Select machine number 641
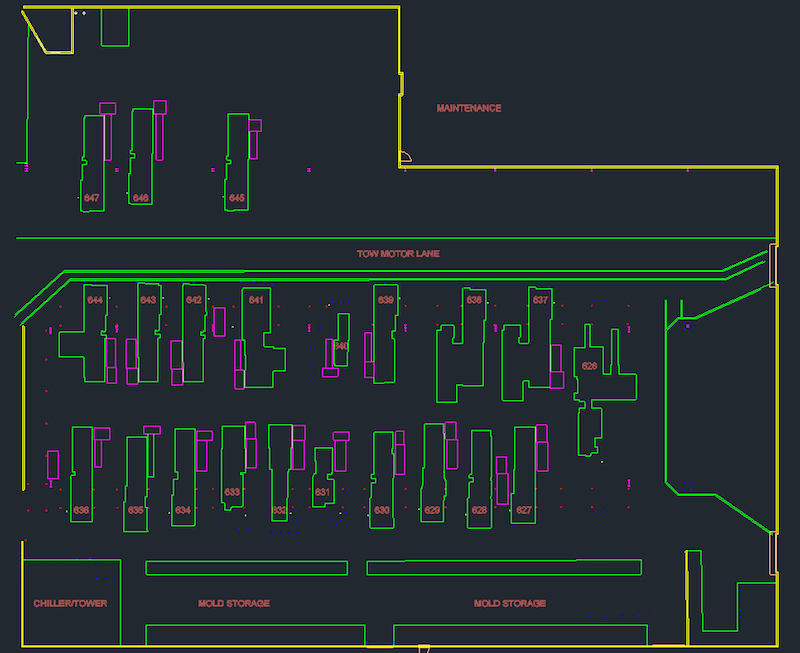Screen dimensions: 800x653 257,300
